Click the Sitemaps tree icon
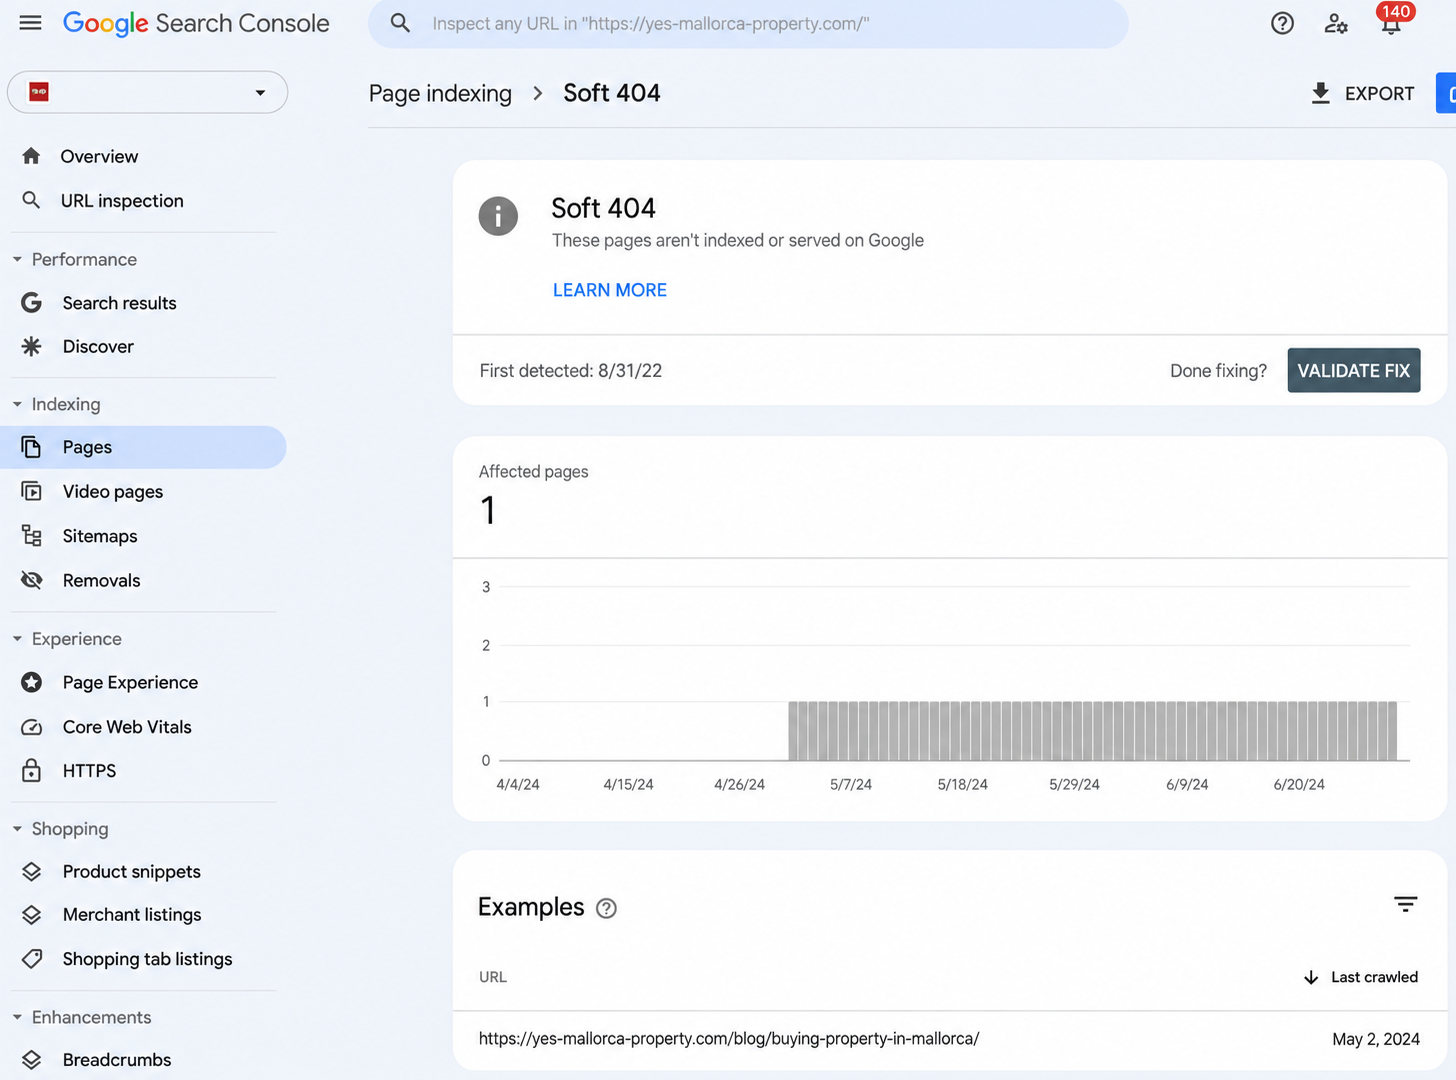Image resolution: width=1456 pixels, height=1080 pixels. [x=31, y=536]
